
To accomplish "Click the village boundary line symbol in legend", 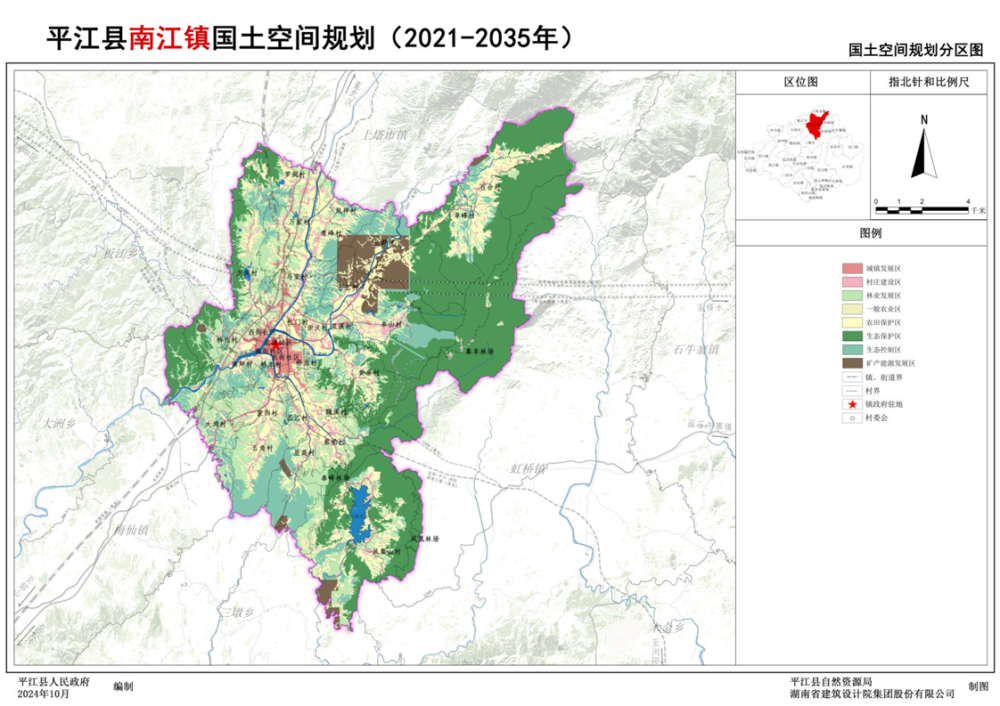I will click(852, 391).
